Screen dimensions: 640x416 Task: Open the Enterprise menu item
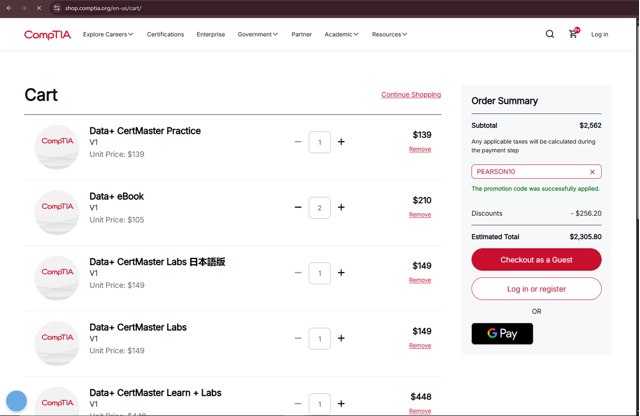click(x=211, y=34)
